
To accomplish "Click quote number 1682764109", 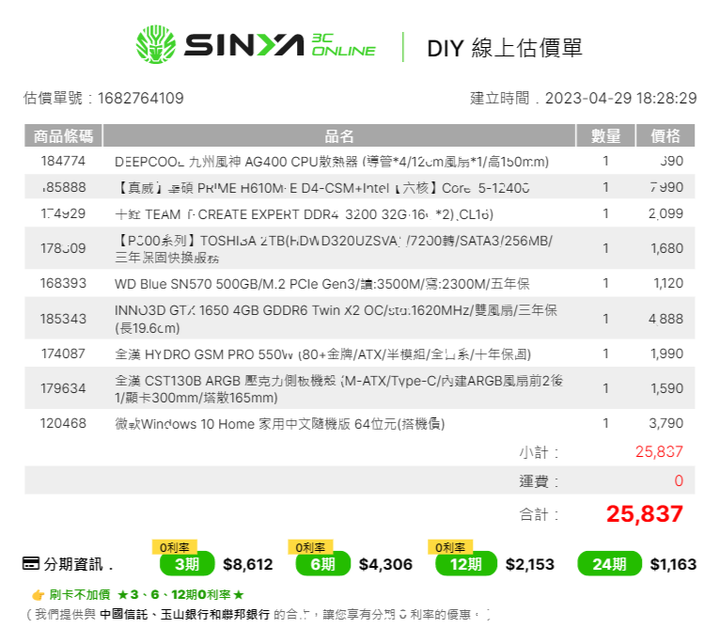I will click(x=141, y=98).
